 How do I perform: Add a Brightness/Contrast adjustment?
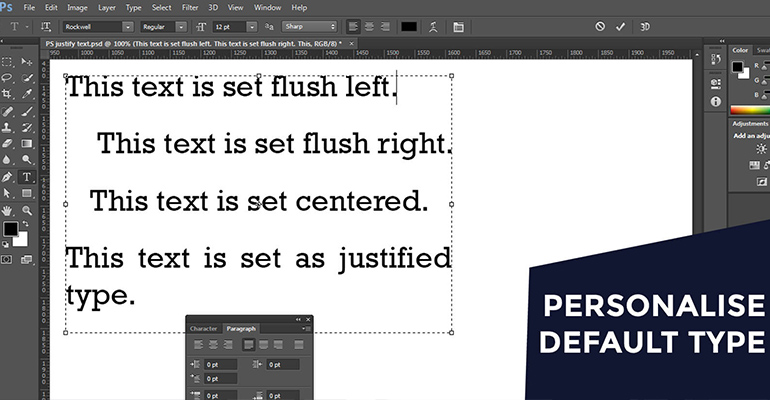761,149
